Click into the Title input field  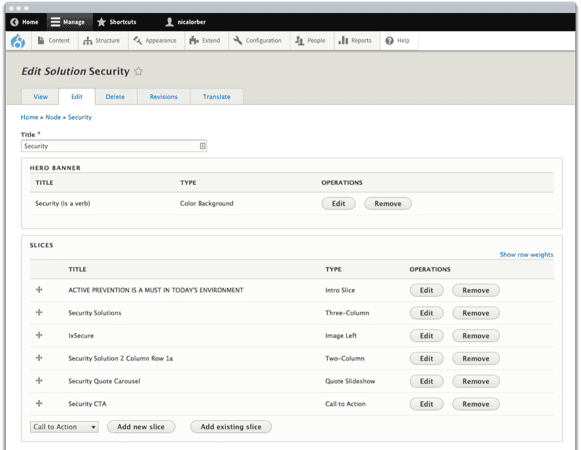click(x=114, y=146)
